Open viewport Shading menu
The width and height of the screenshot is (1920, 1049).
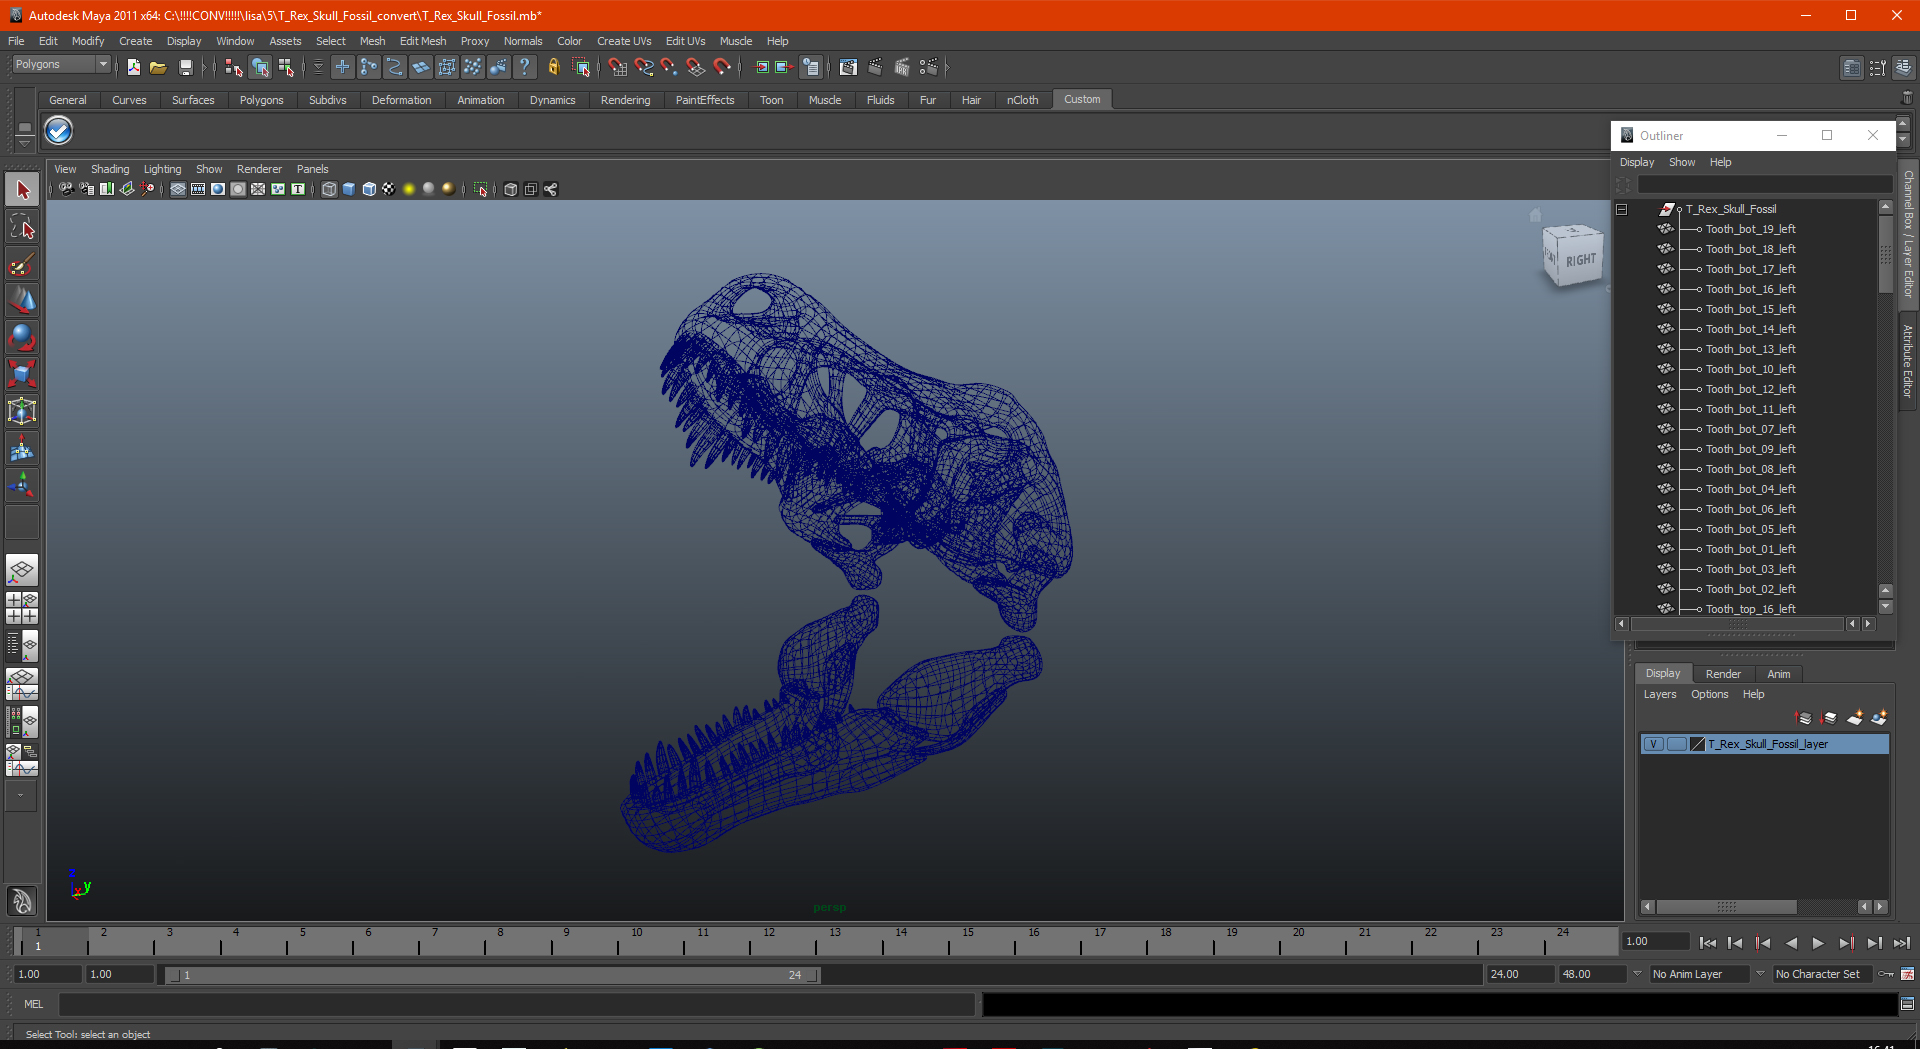110,169
